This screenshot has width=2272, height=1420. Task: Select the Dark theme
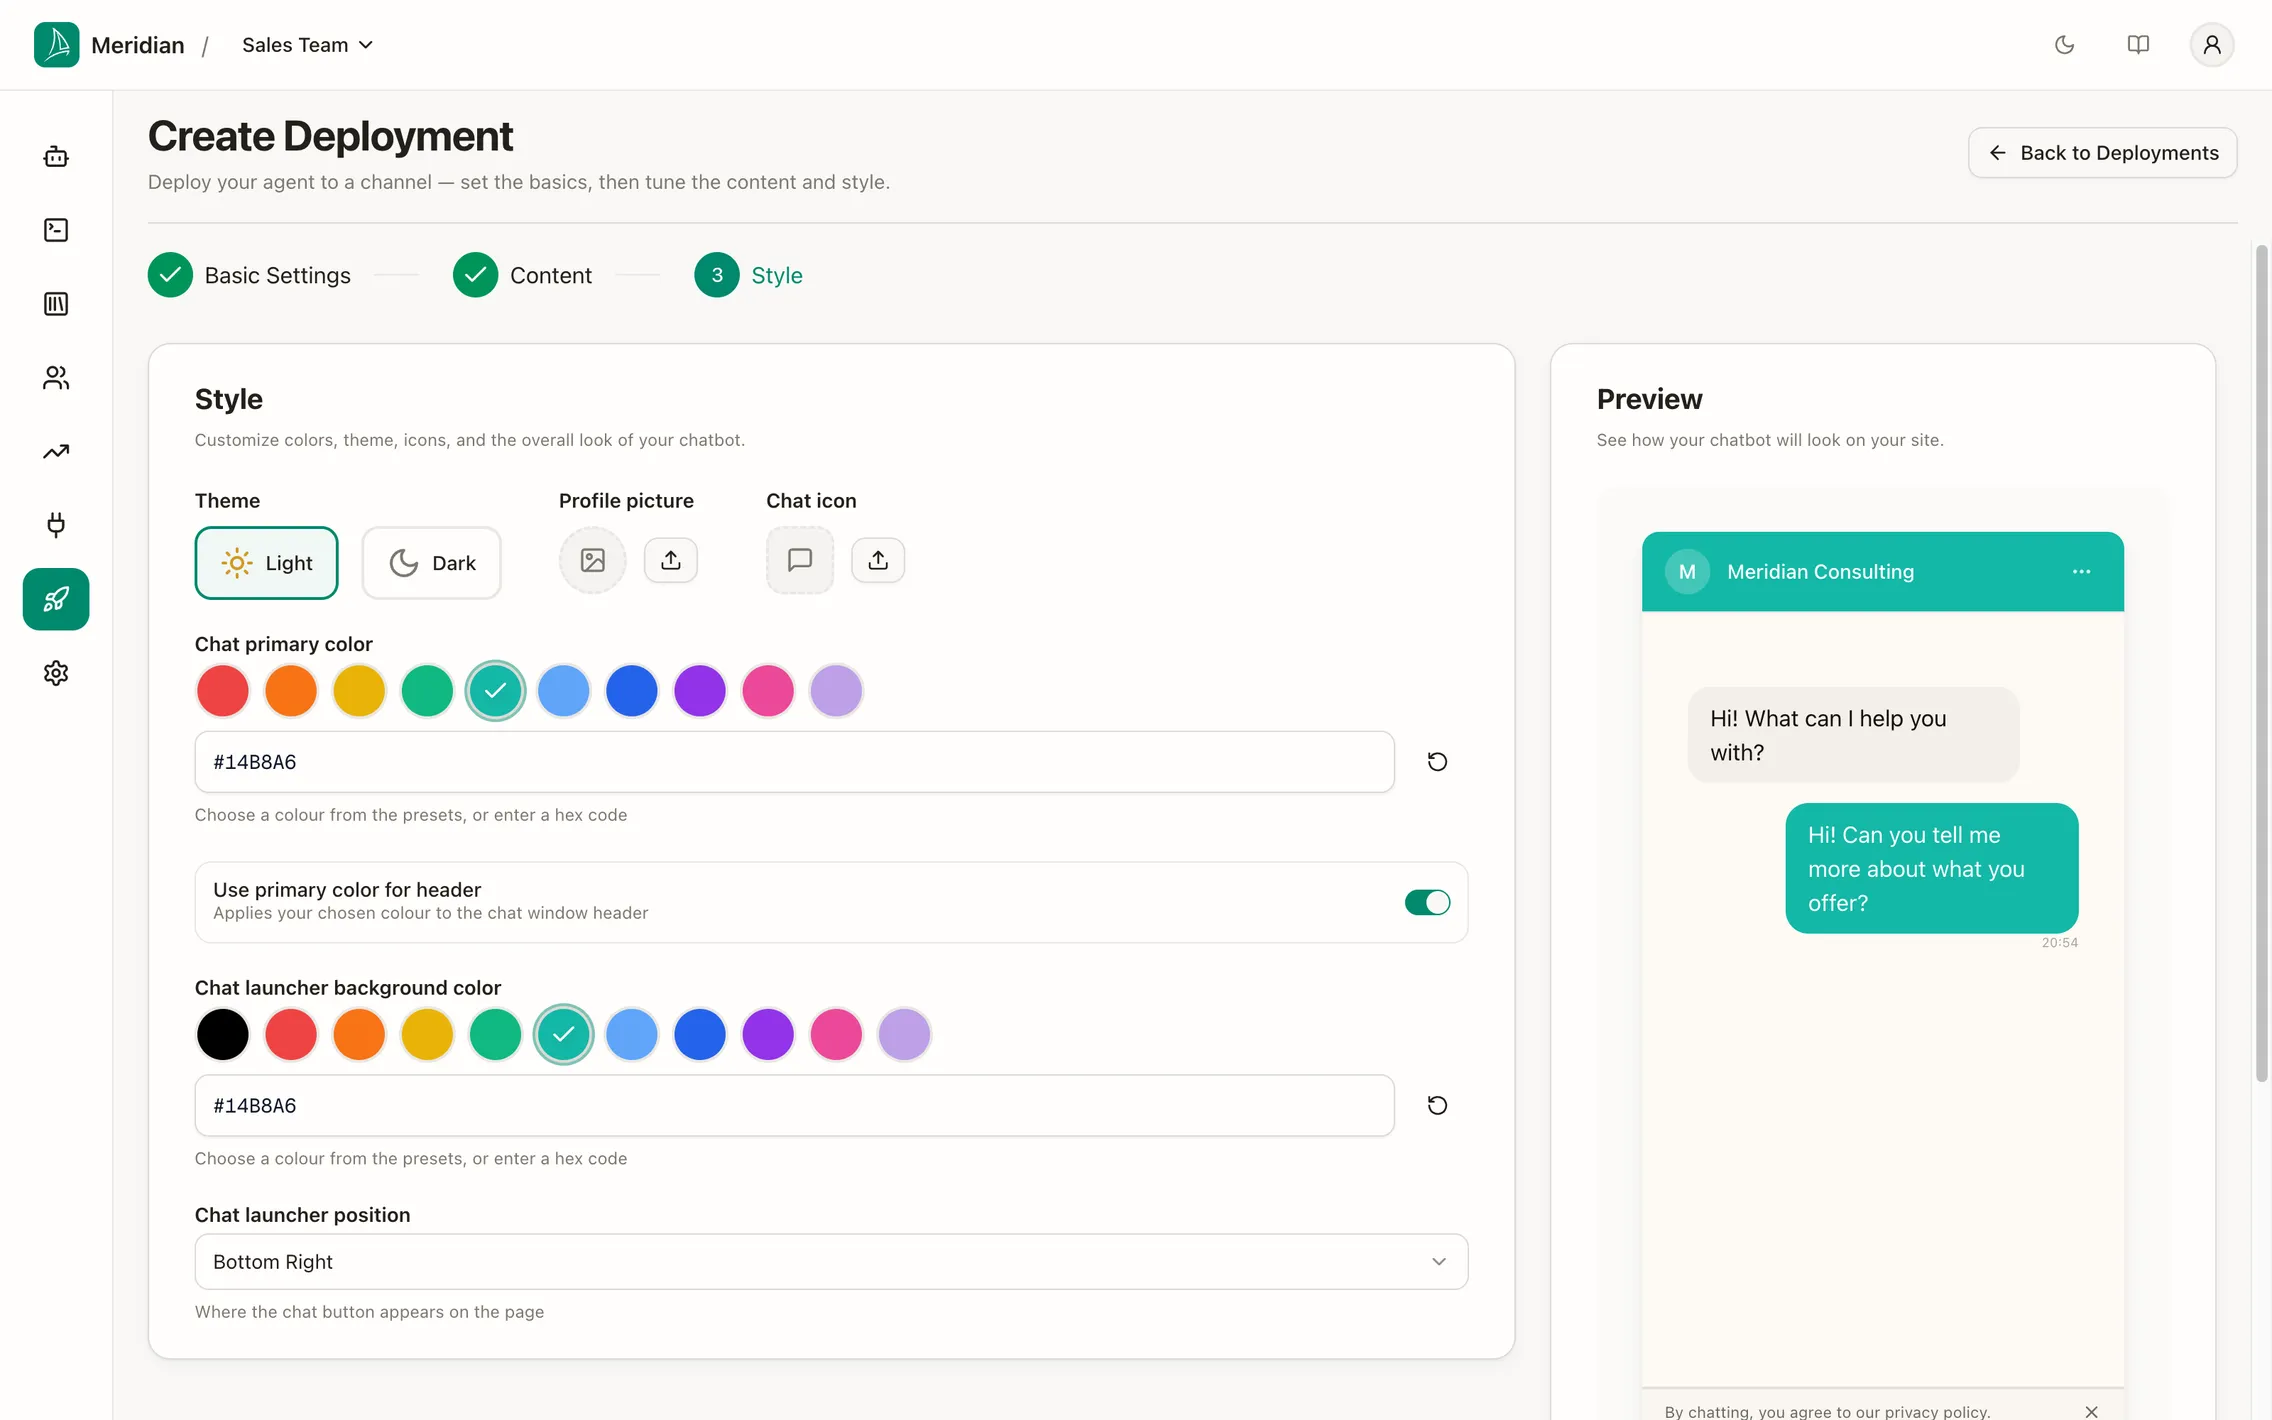[432, 563]
